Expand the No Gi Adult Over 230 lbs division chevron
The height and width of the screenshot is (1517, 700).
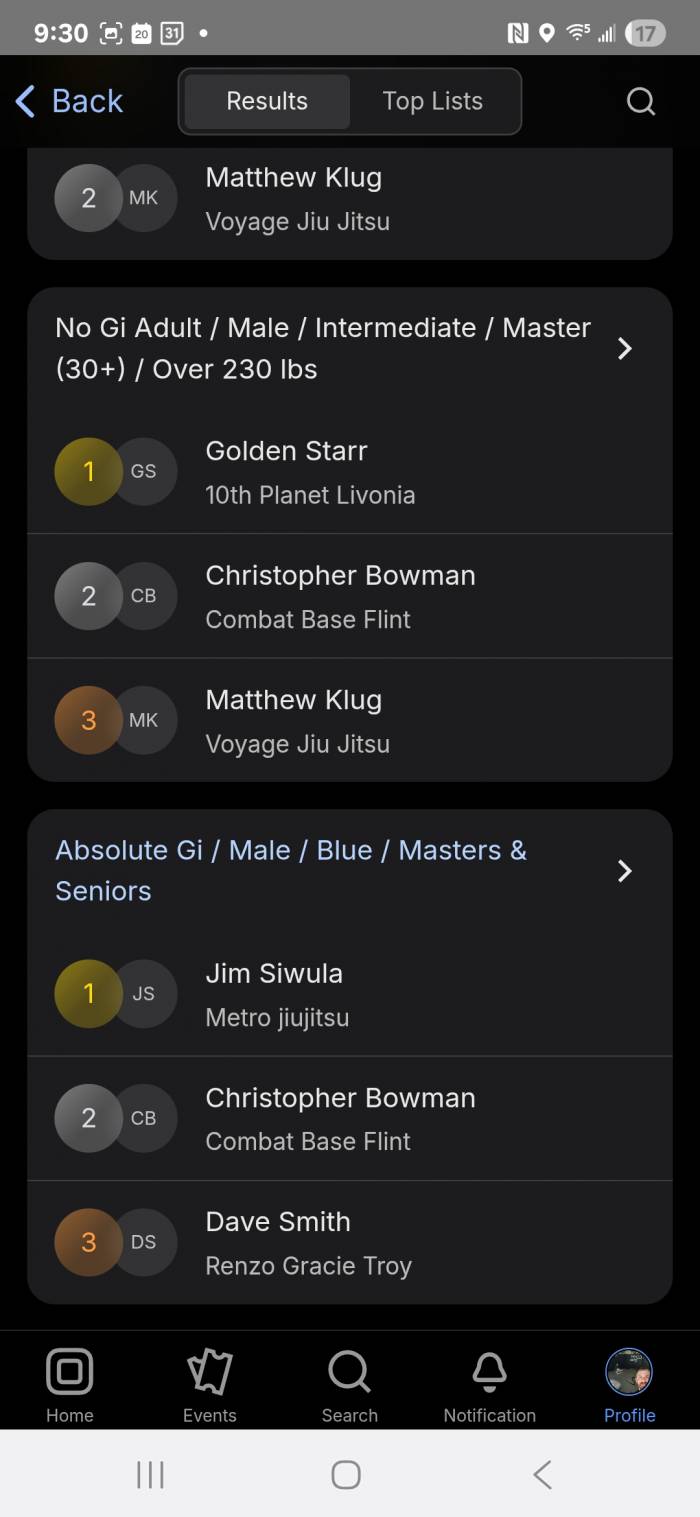[x=625, y=348]
